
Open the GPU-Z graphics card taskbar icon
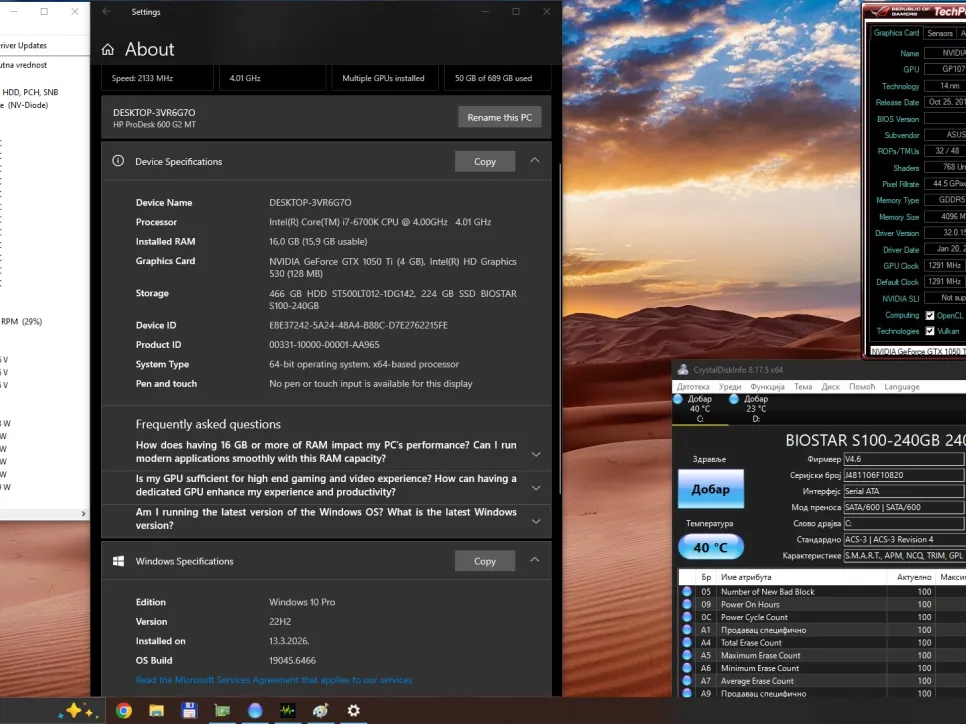click(222, 711)
